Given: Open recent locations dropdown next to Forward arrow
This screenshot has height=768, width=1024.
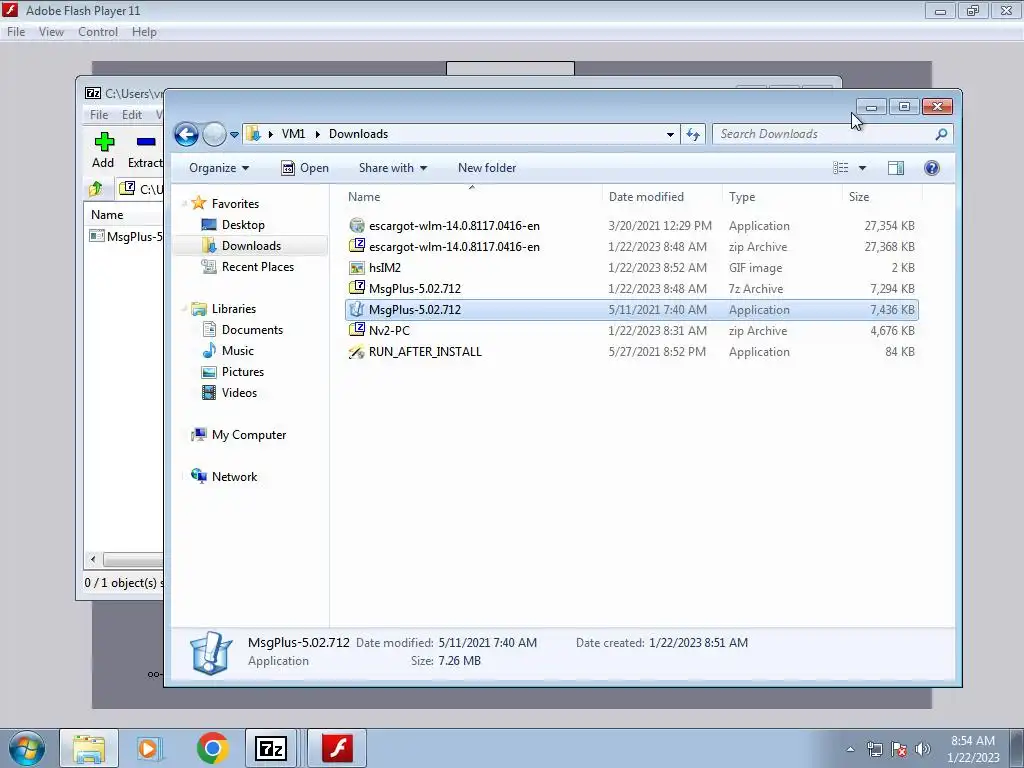Looking at the screenshot, I should click(234, 135).
